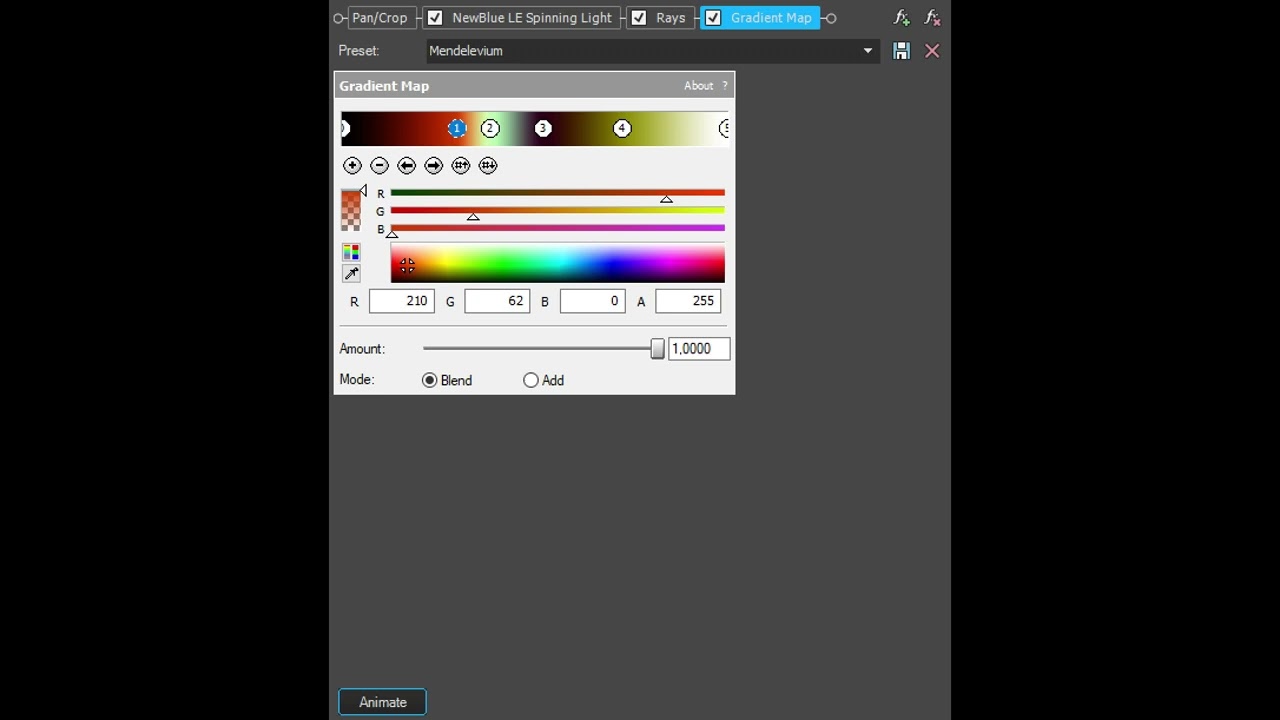Select gradient control point 2
The image size is (1280, 720).
point(490,128)
